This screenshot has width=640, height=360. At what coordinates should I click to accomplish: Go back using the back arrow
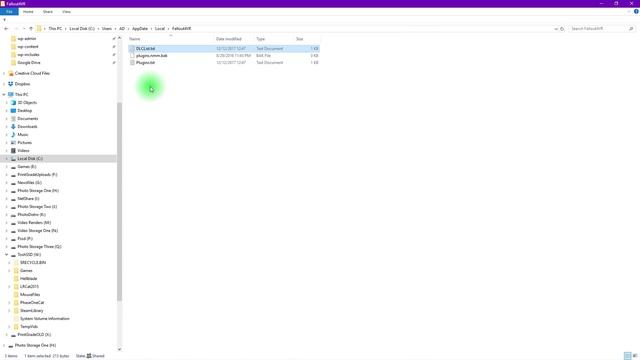(x=6, y=29)
